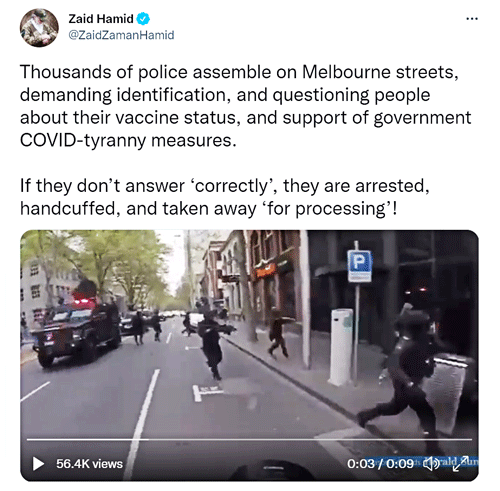500x491 pixels.
Task: Click the video thumbnail of Melbourne street
Action: (249, 355)
